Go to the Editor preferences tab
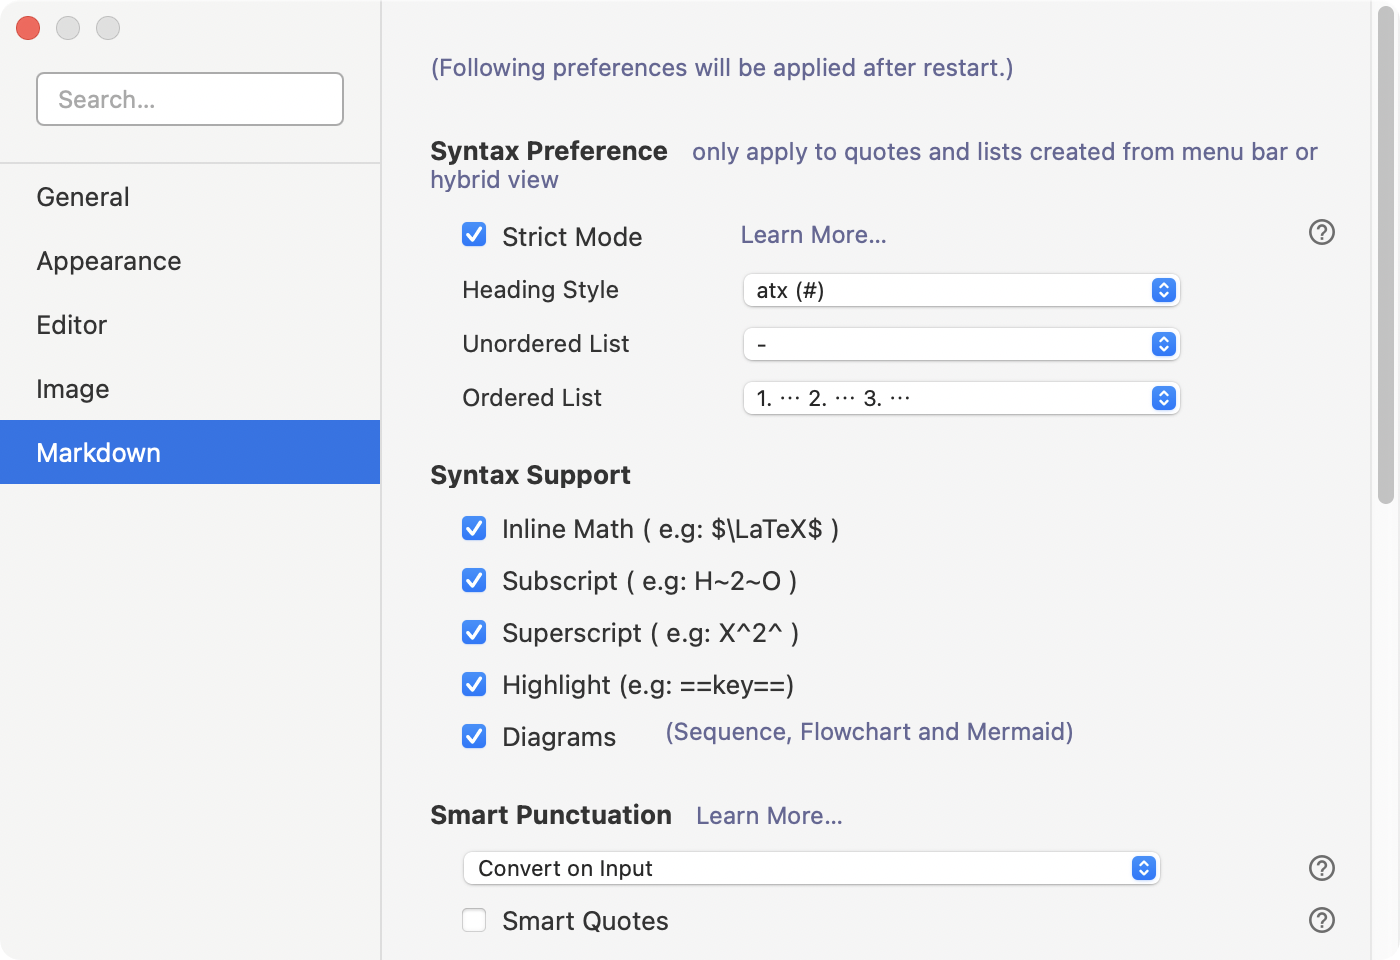 [x=71, y=325]
